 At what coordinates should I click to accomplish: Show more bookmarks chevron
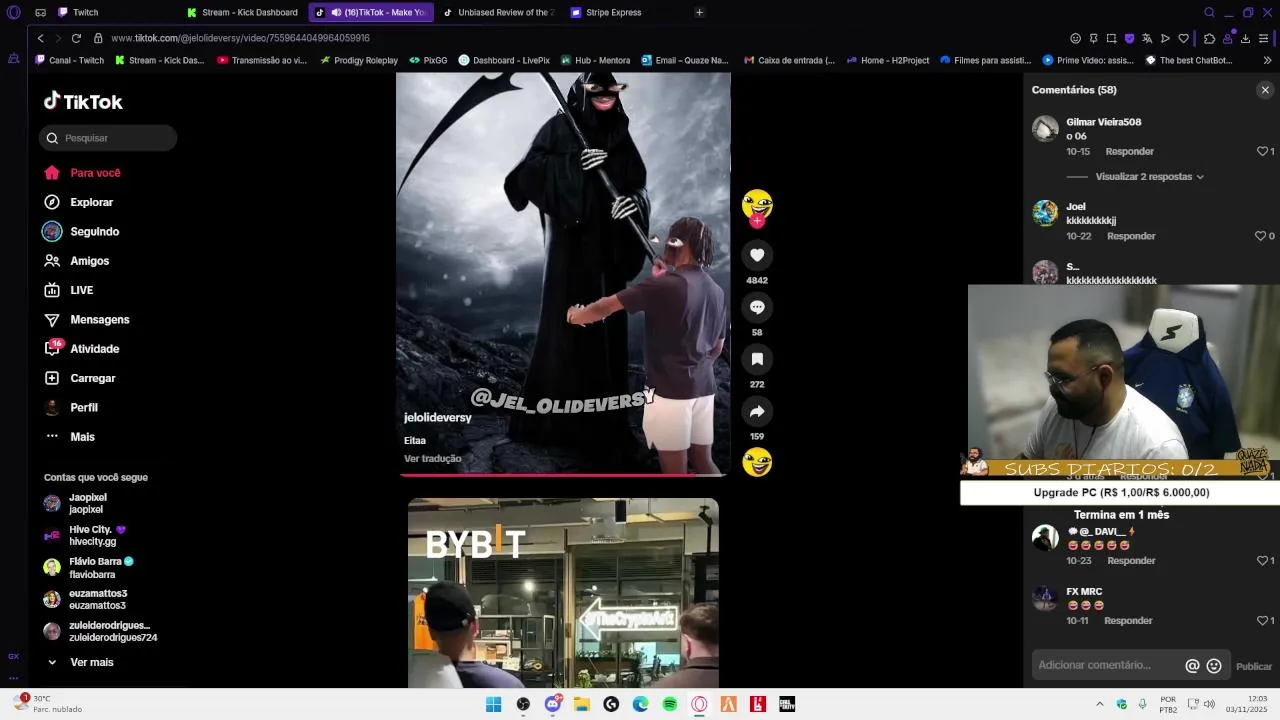pyautogui.click(x=1268, y=60)
